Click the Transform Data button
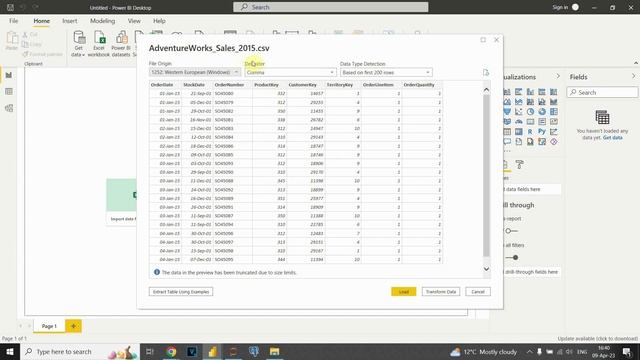 click(441, 292)
